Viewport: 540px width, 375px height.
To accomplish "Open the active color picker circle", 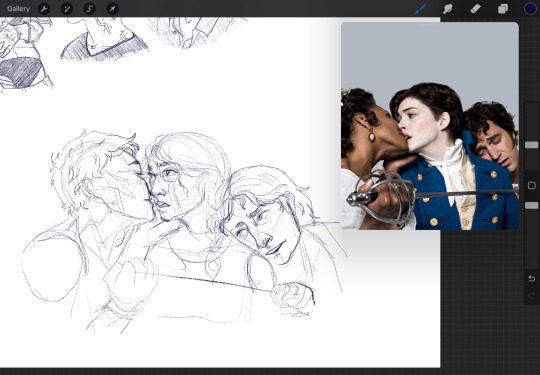I will pos(530,9).
